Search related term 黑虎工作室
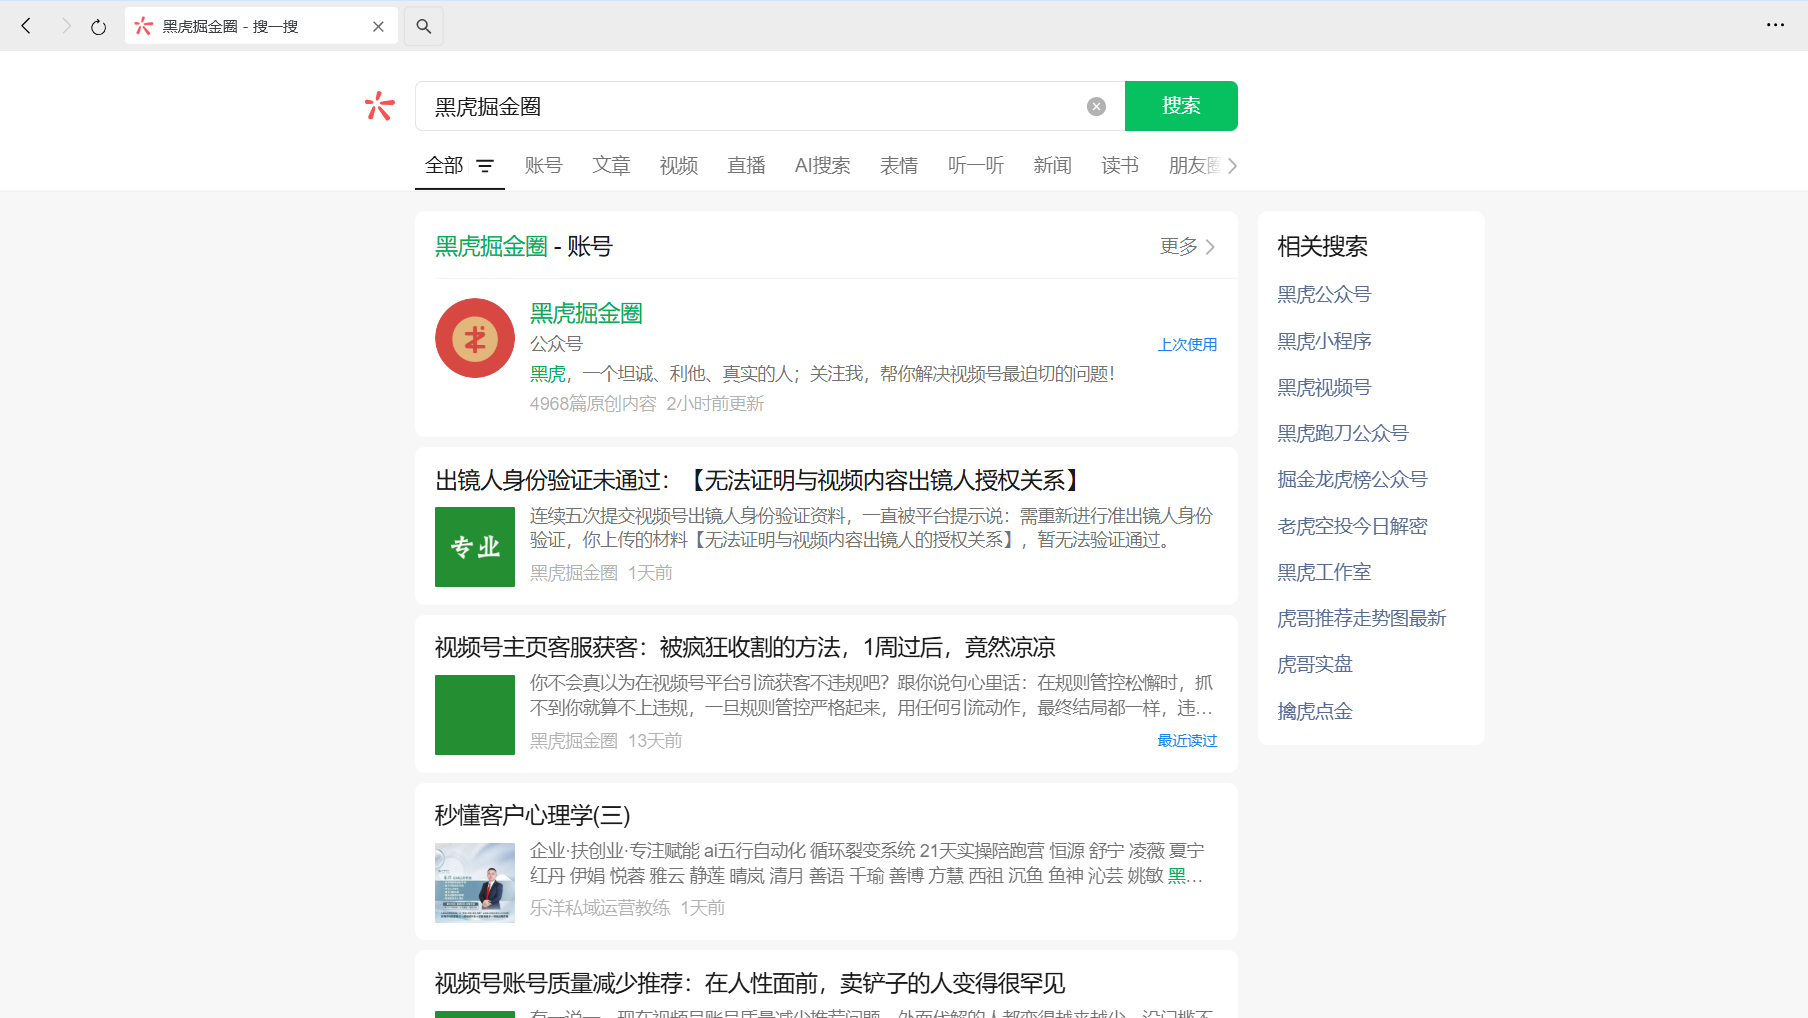 [1324, 572]
